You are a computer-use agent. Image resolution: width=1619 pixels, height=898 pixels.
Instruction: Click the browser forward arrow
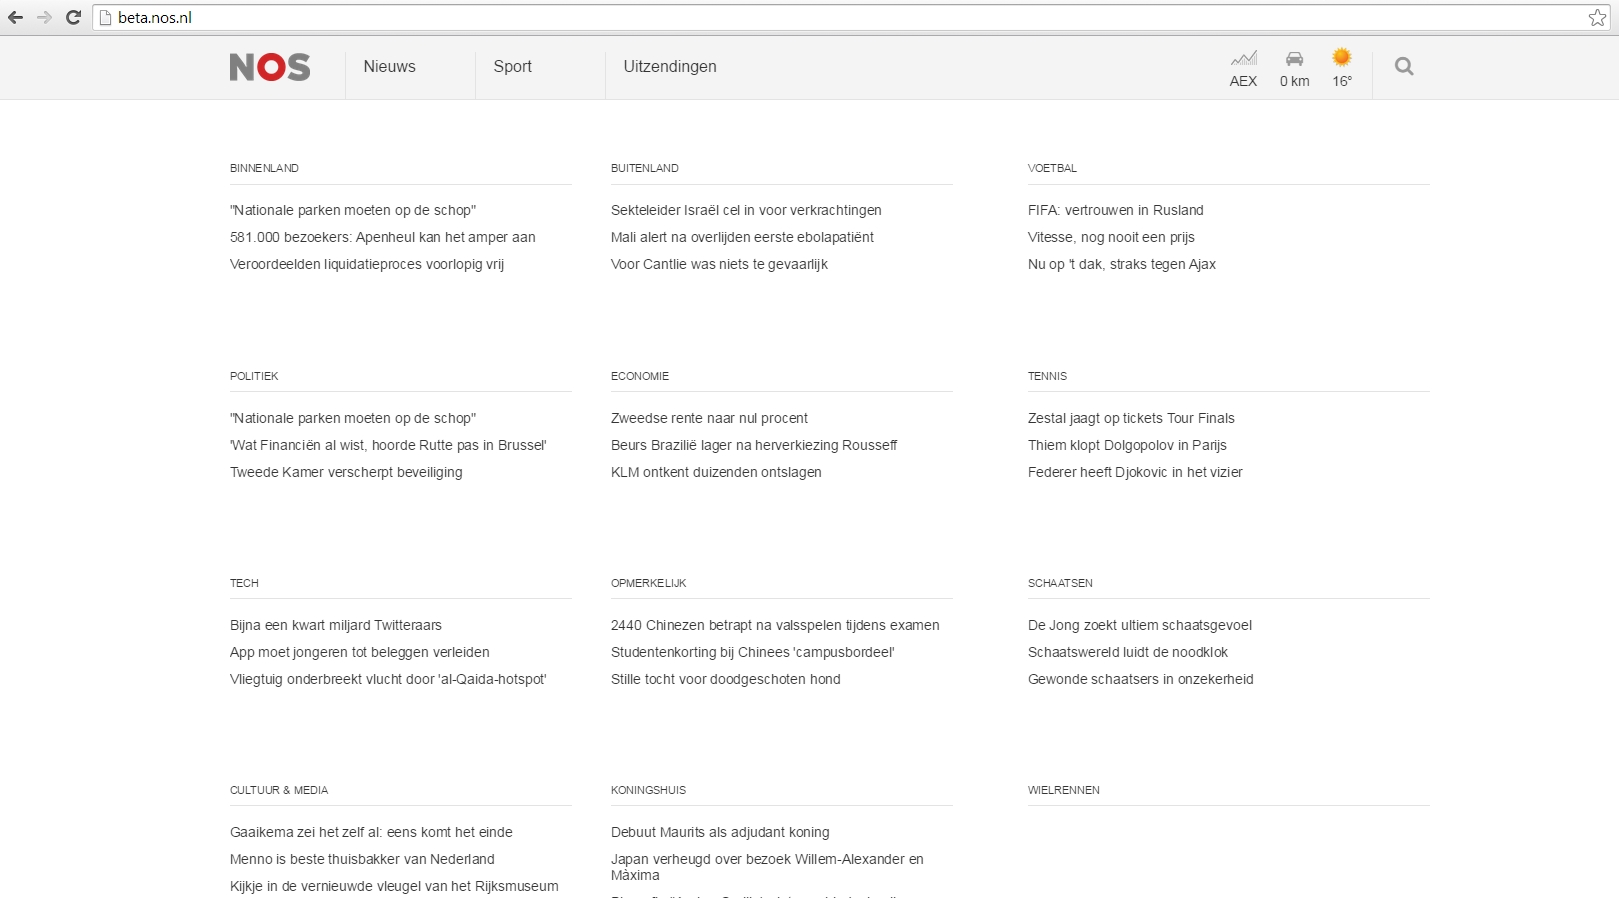[44, 17]
